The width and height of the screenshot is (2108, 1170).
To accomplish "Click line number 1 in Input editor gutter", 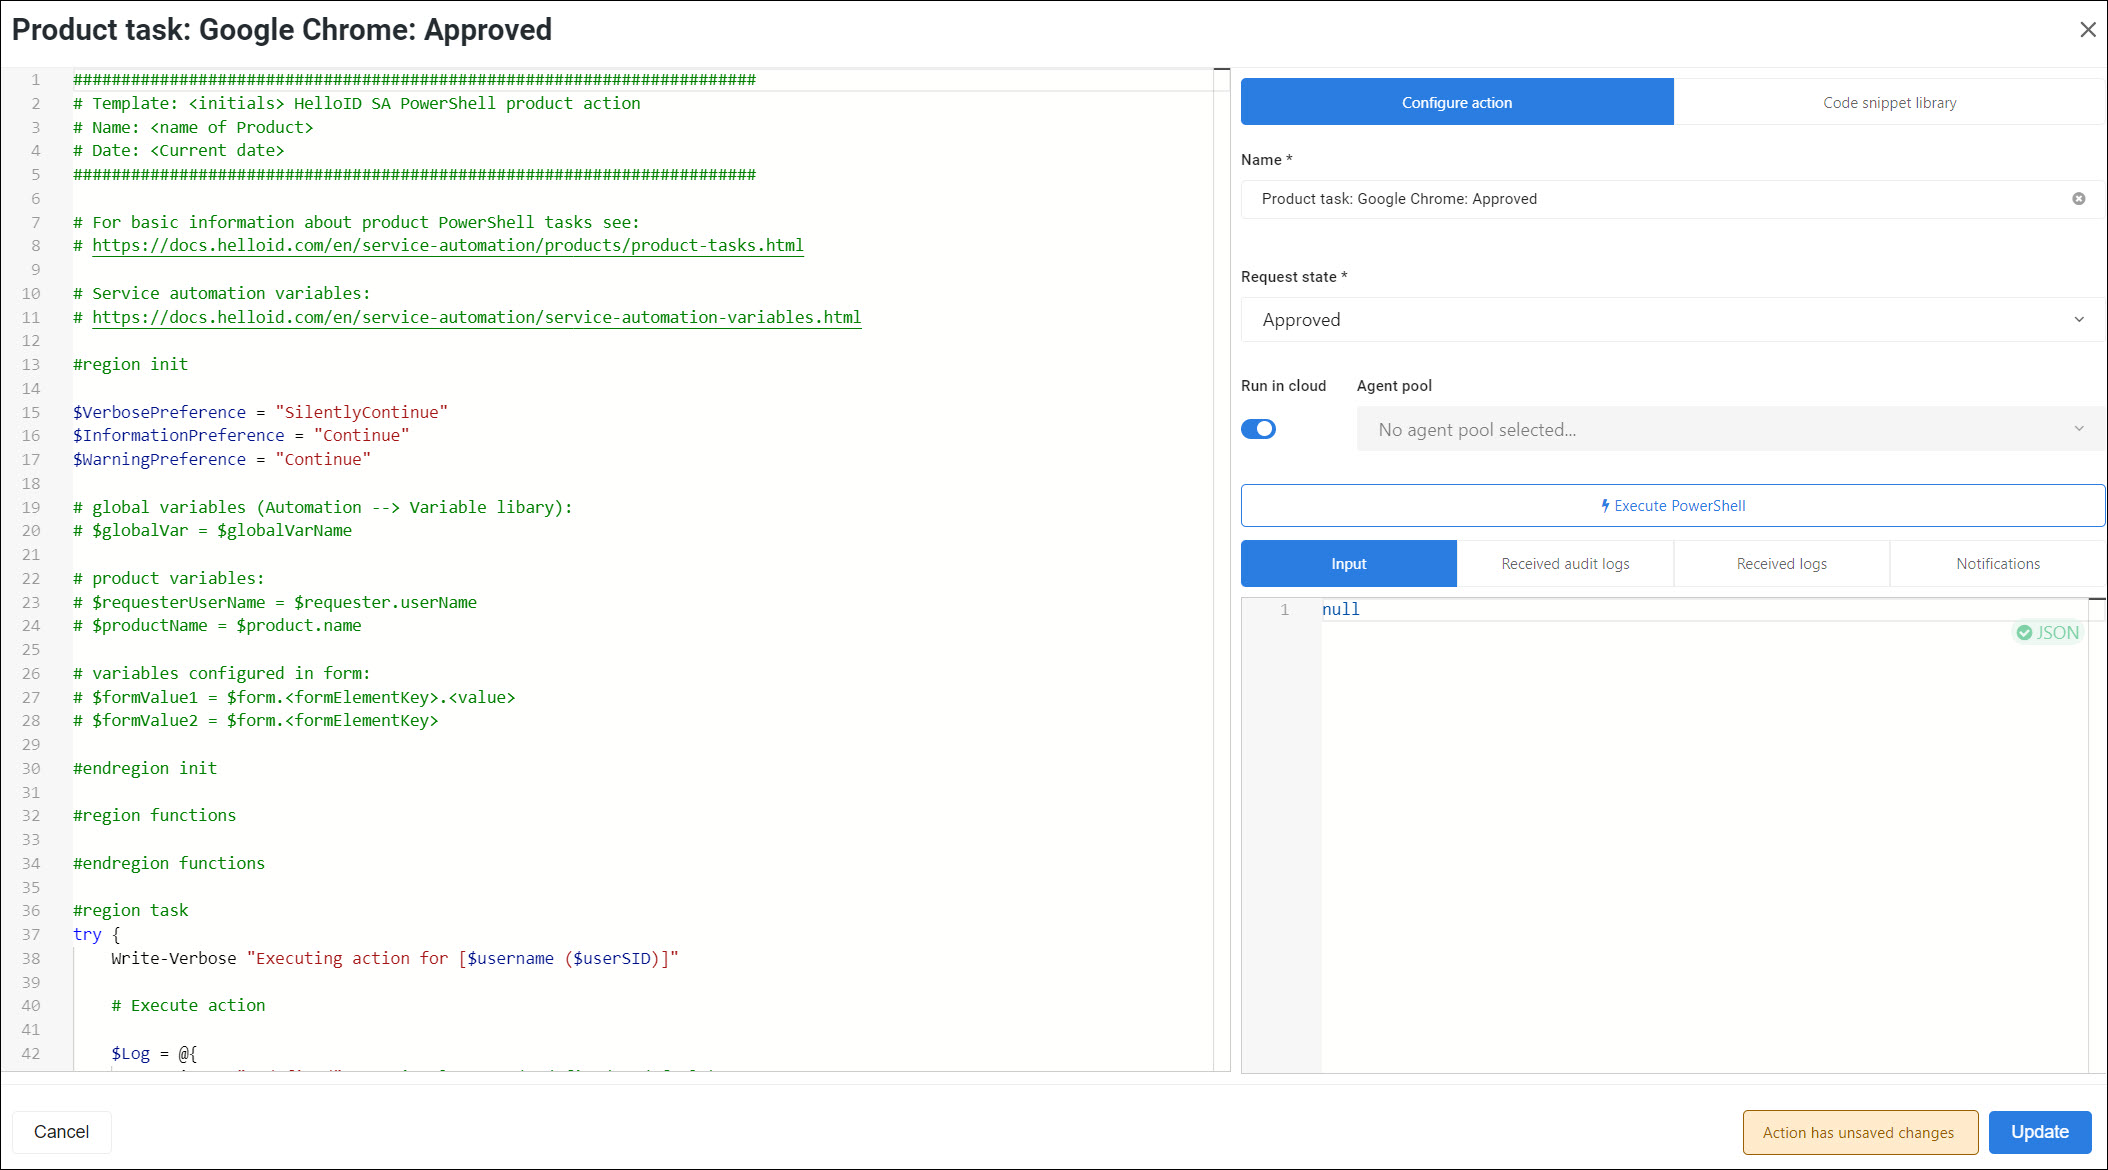I will [1285, 609].
